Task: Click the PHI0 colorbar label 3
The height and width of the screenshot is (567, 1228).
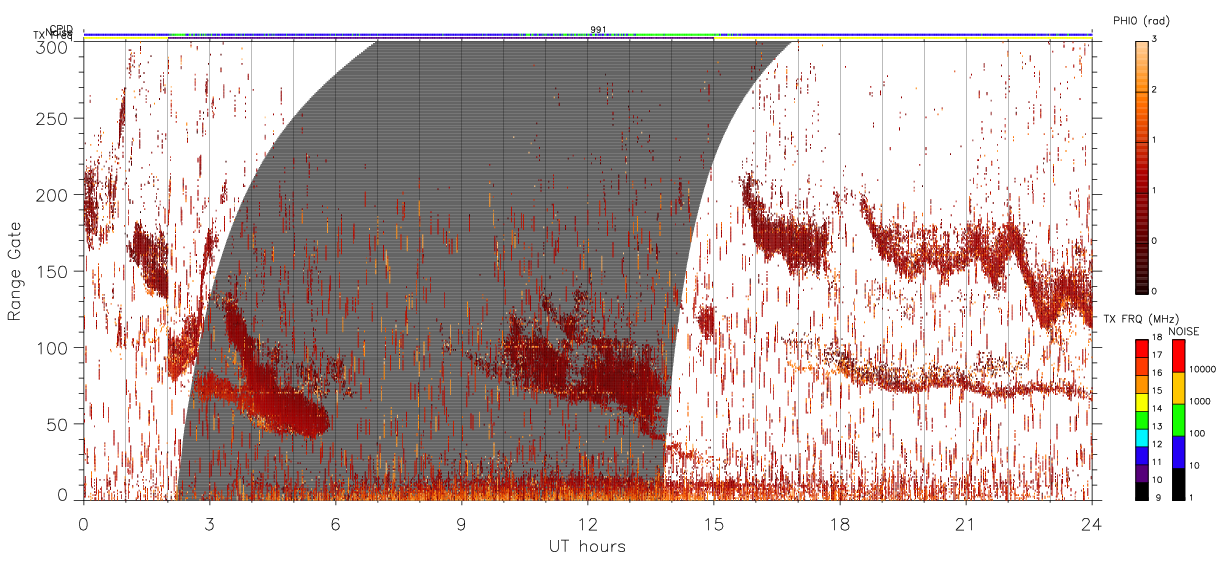Action: [x=1155, y=41]
